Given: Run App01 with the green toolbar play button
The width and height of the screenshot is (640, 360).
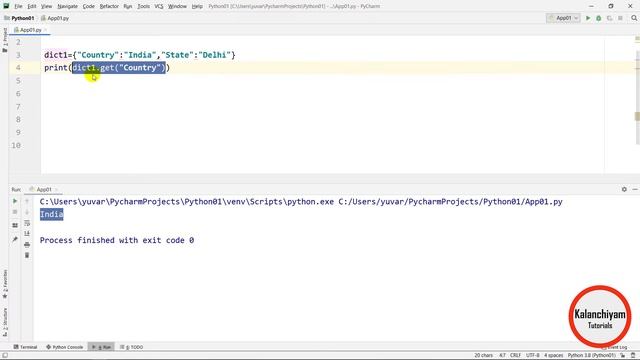Looking at the screenshot, I should tap(588, 18).
